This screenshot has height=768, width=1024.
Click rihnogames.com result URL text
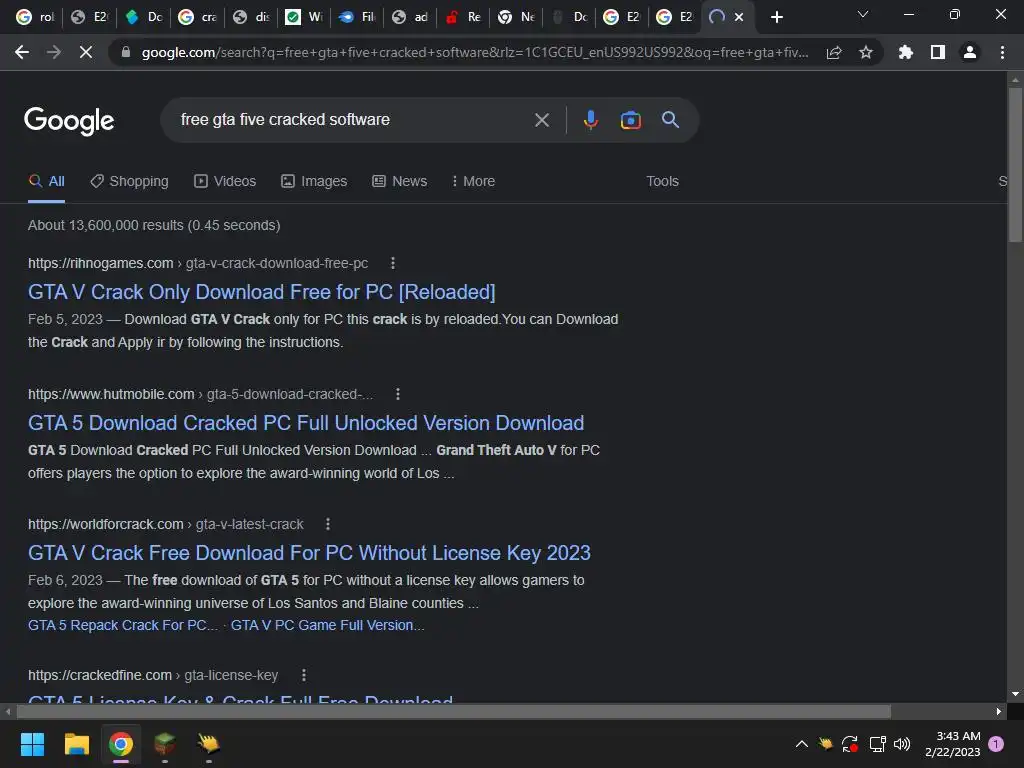point(198,263)
